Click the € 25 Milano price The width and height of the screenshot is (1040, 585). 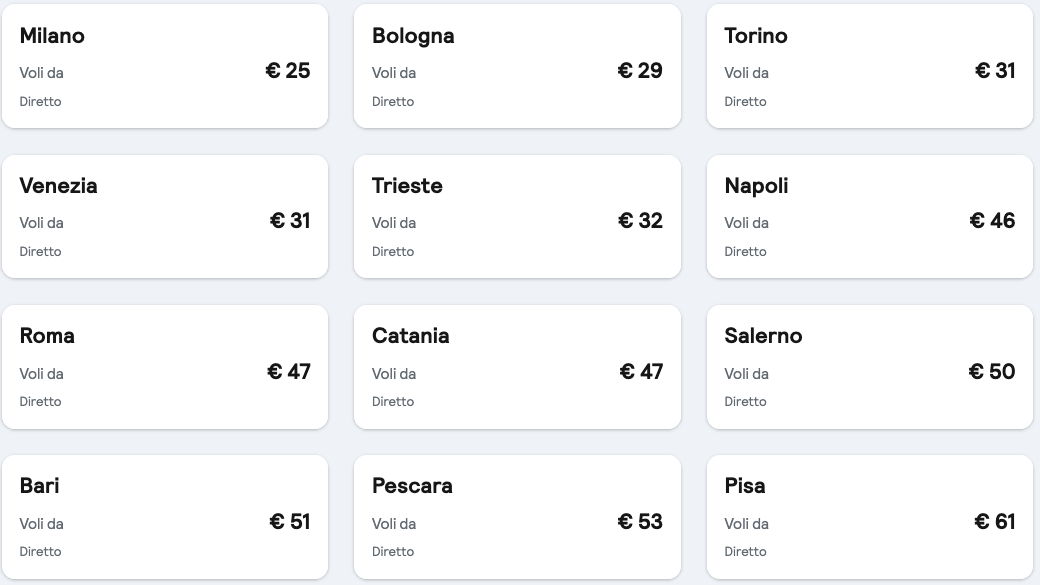(x=288, y=70)
